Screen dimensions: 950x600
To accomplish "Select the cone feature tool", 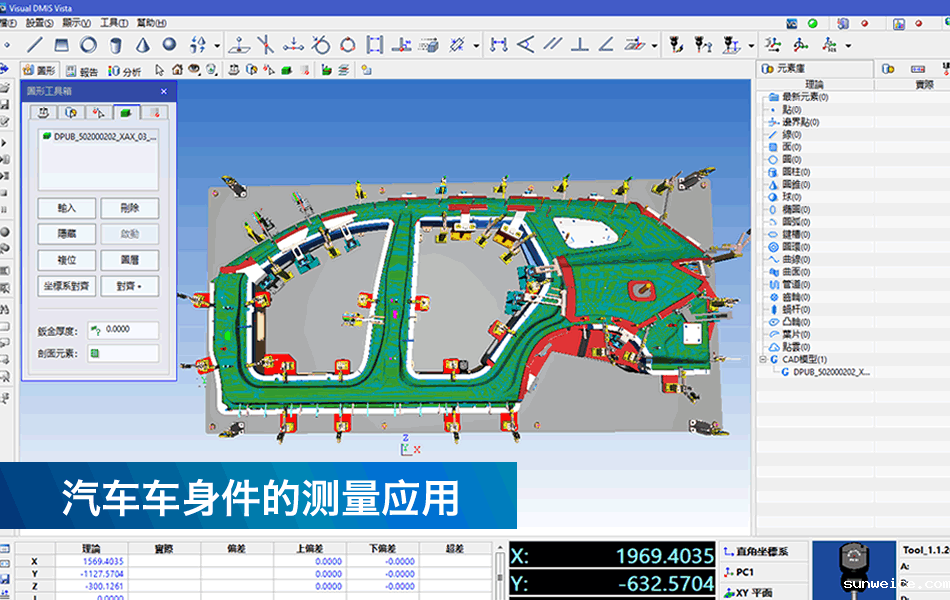I will 143,44.
